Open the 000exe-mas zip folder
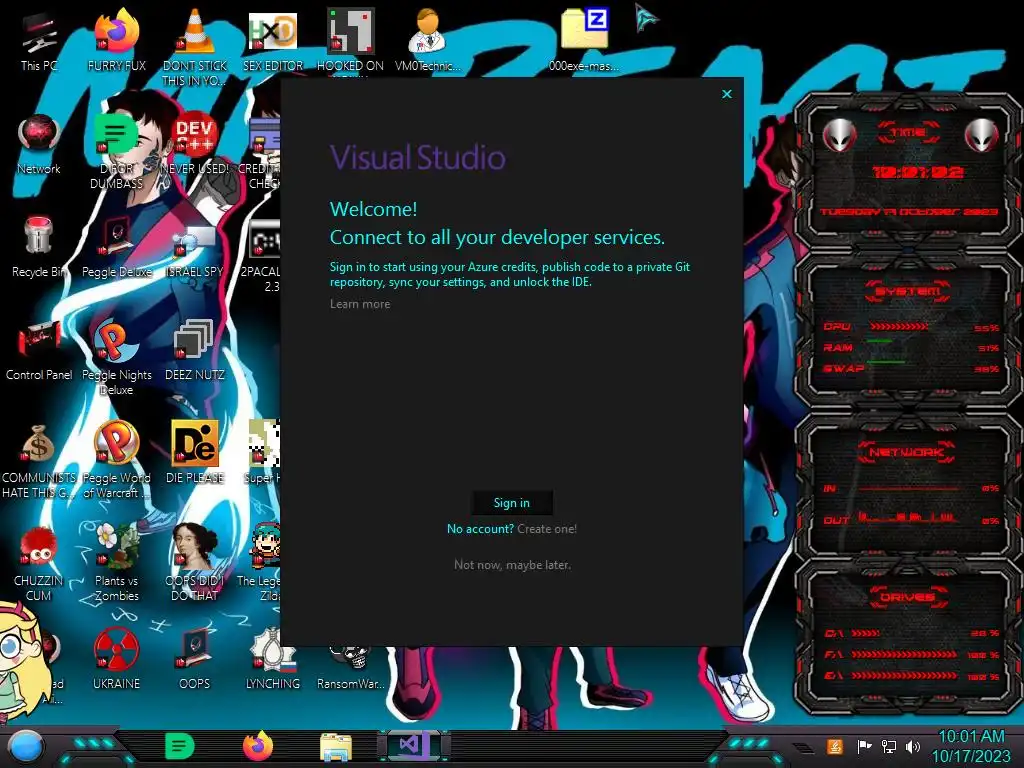This screenshot has height=768, width=1024. point(584,40)
